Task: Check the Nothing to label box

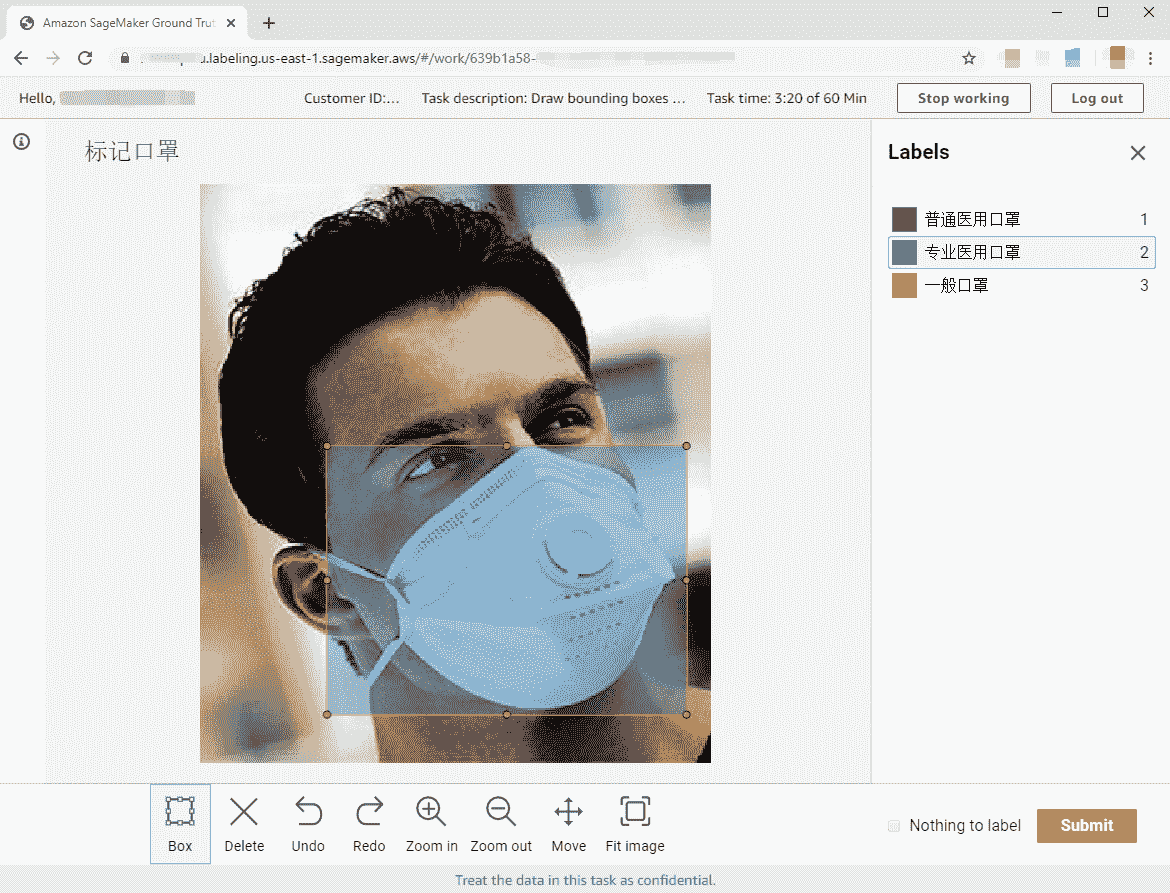Action: click(894, 826)
